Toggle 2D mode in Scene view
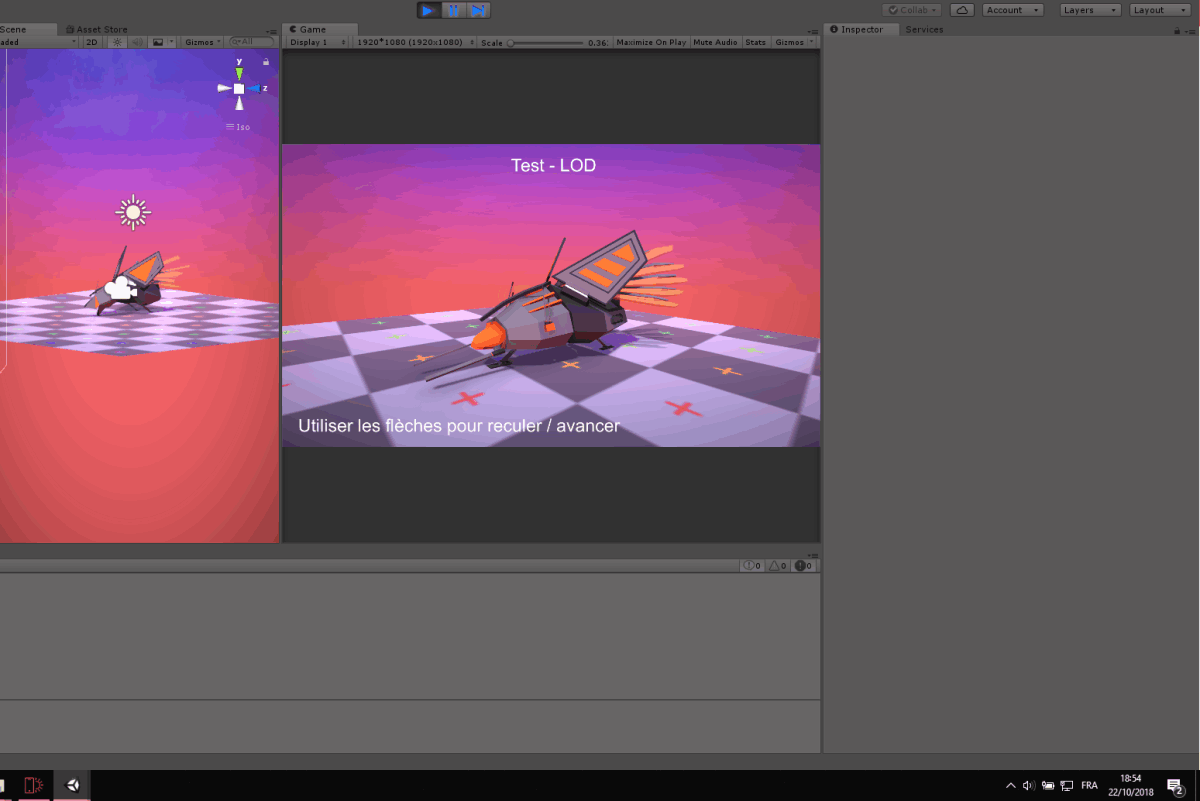The width and height of the screenshot is (1200, 801). pyautogui.click(x=92, y=42)
